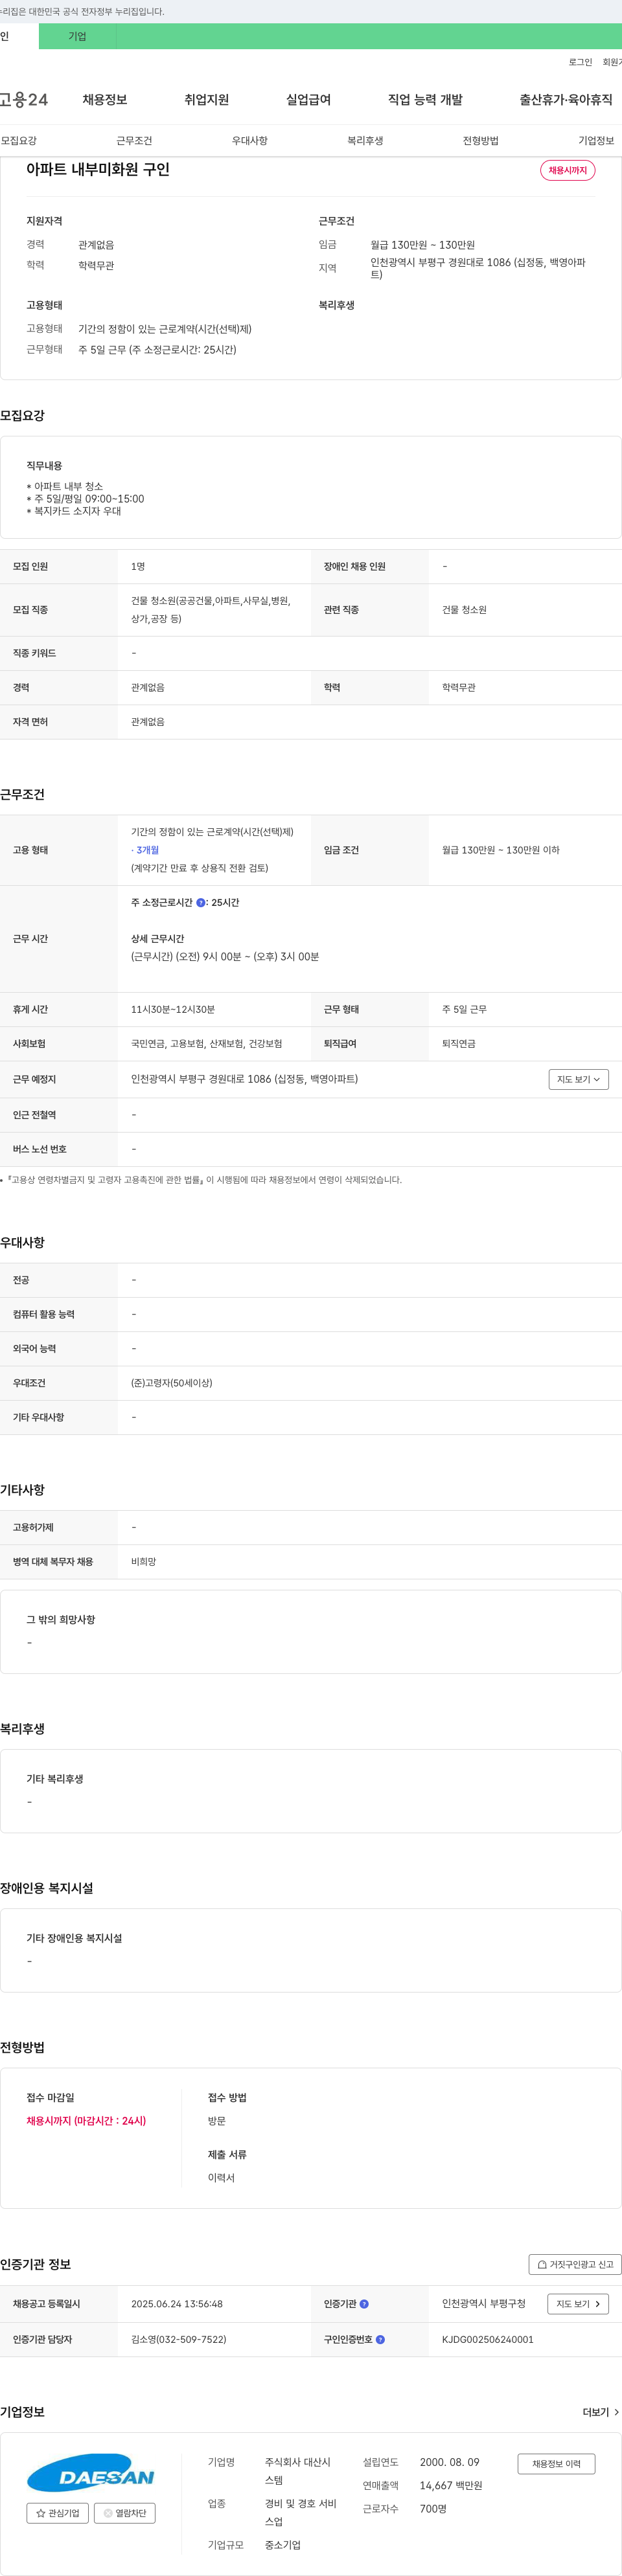Click the 채용시까지 (마감시간 : 24시) deadline text
The width and height of the screenshot is (622, 2576).
(x=86, y=2121)
